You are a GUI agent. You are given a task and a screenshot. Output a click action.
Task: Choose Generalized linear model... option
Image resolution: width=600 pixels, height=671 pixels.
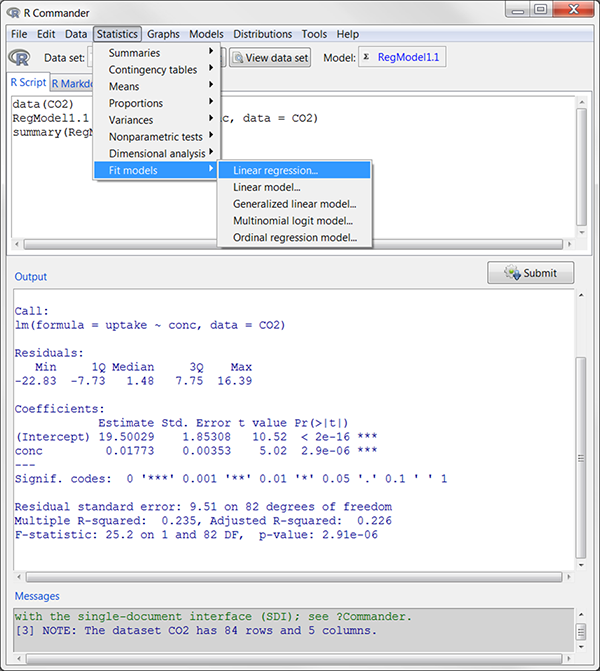(294, 204)
